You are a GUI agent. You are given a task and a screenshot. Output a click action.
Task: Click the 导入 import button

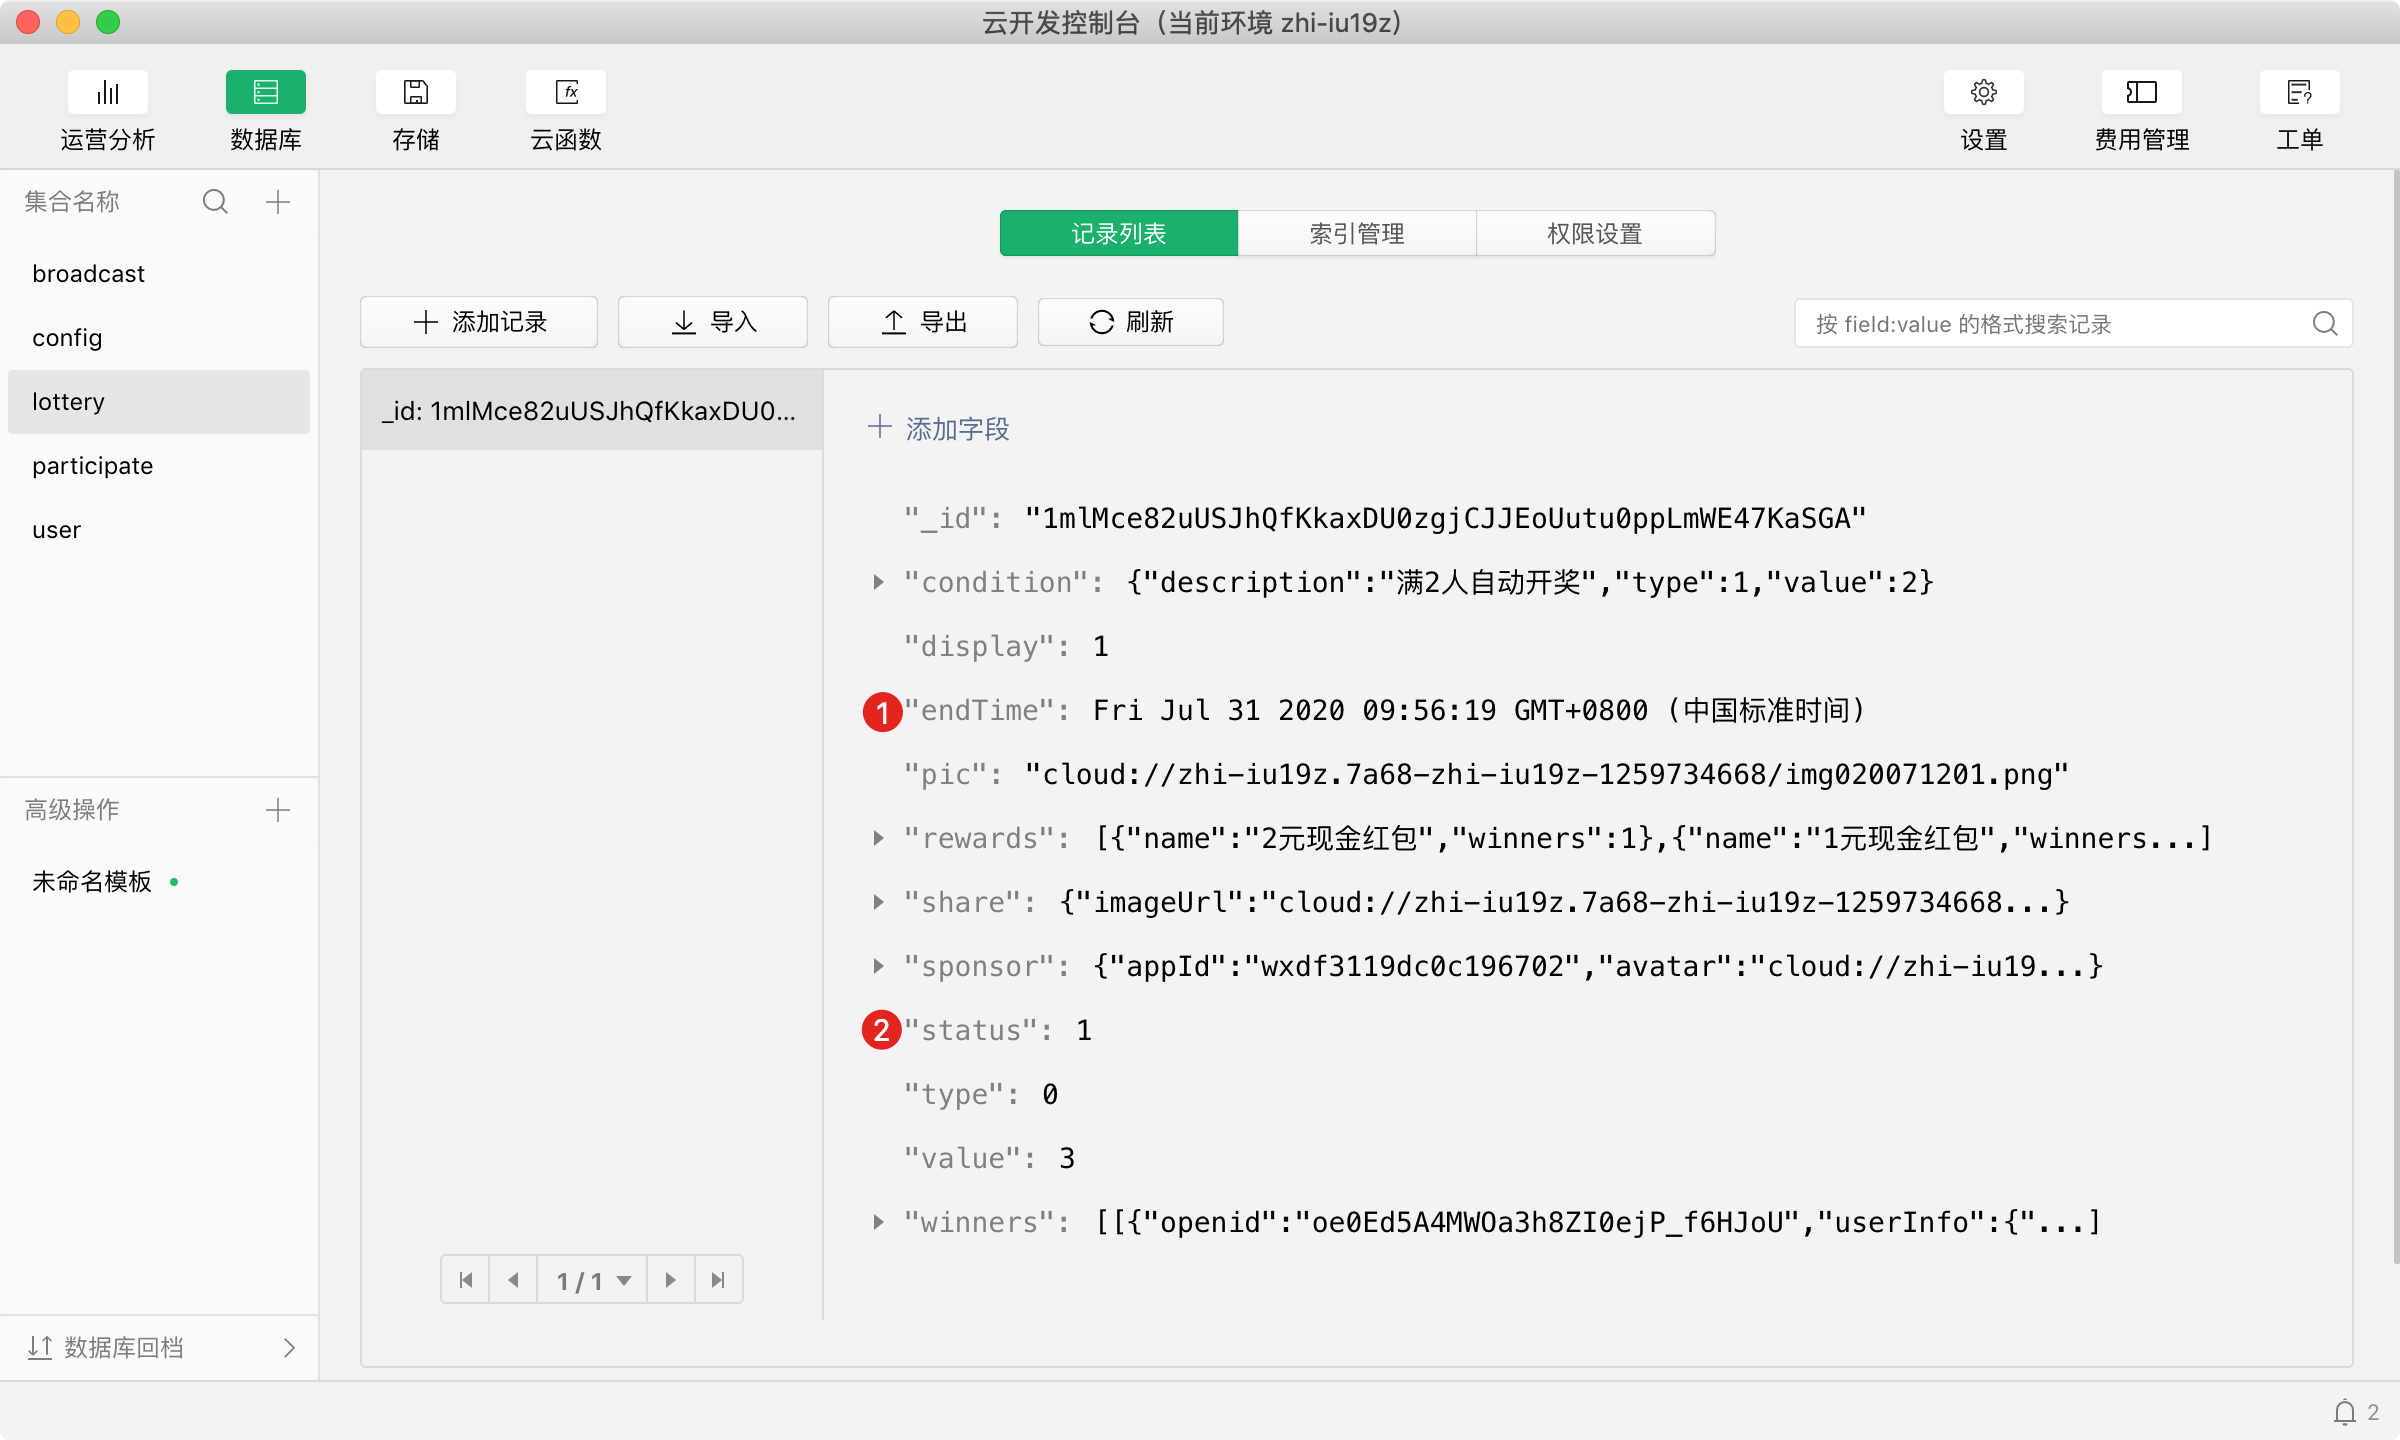(713, 322)
